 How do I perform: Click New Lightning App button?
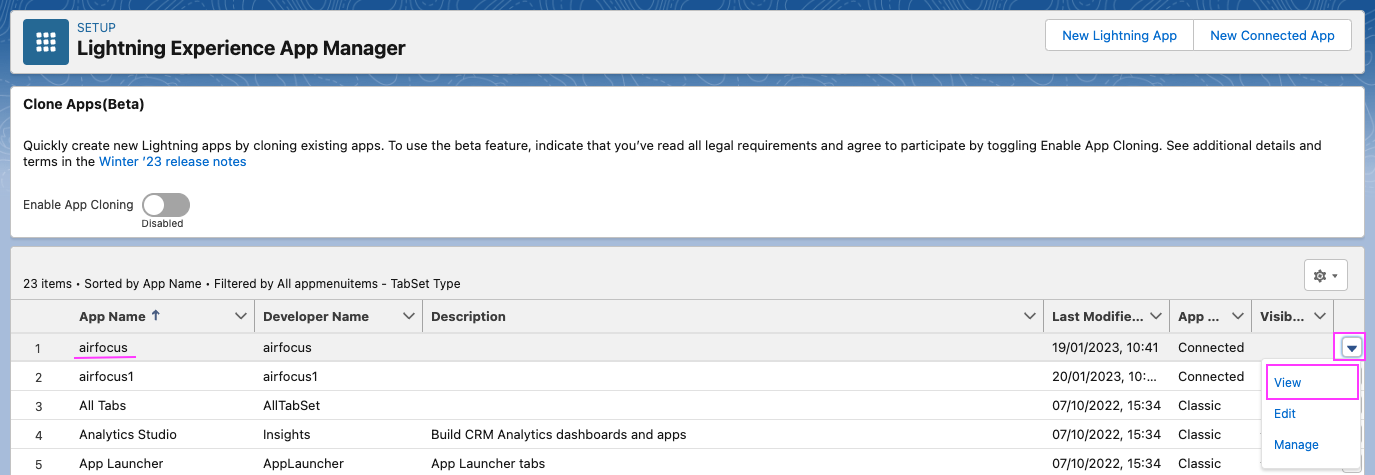(x=1119, y=35)
